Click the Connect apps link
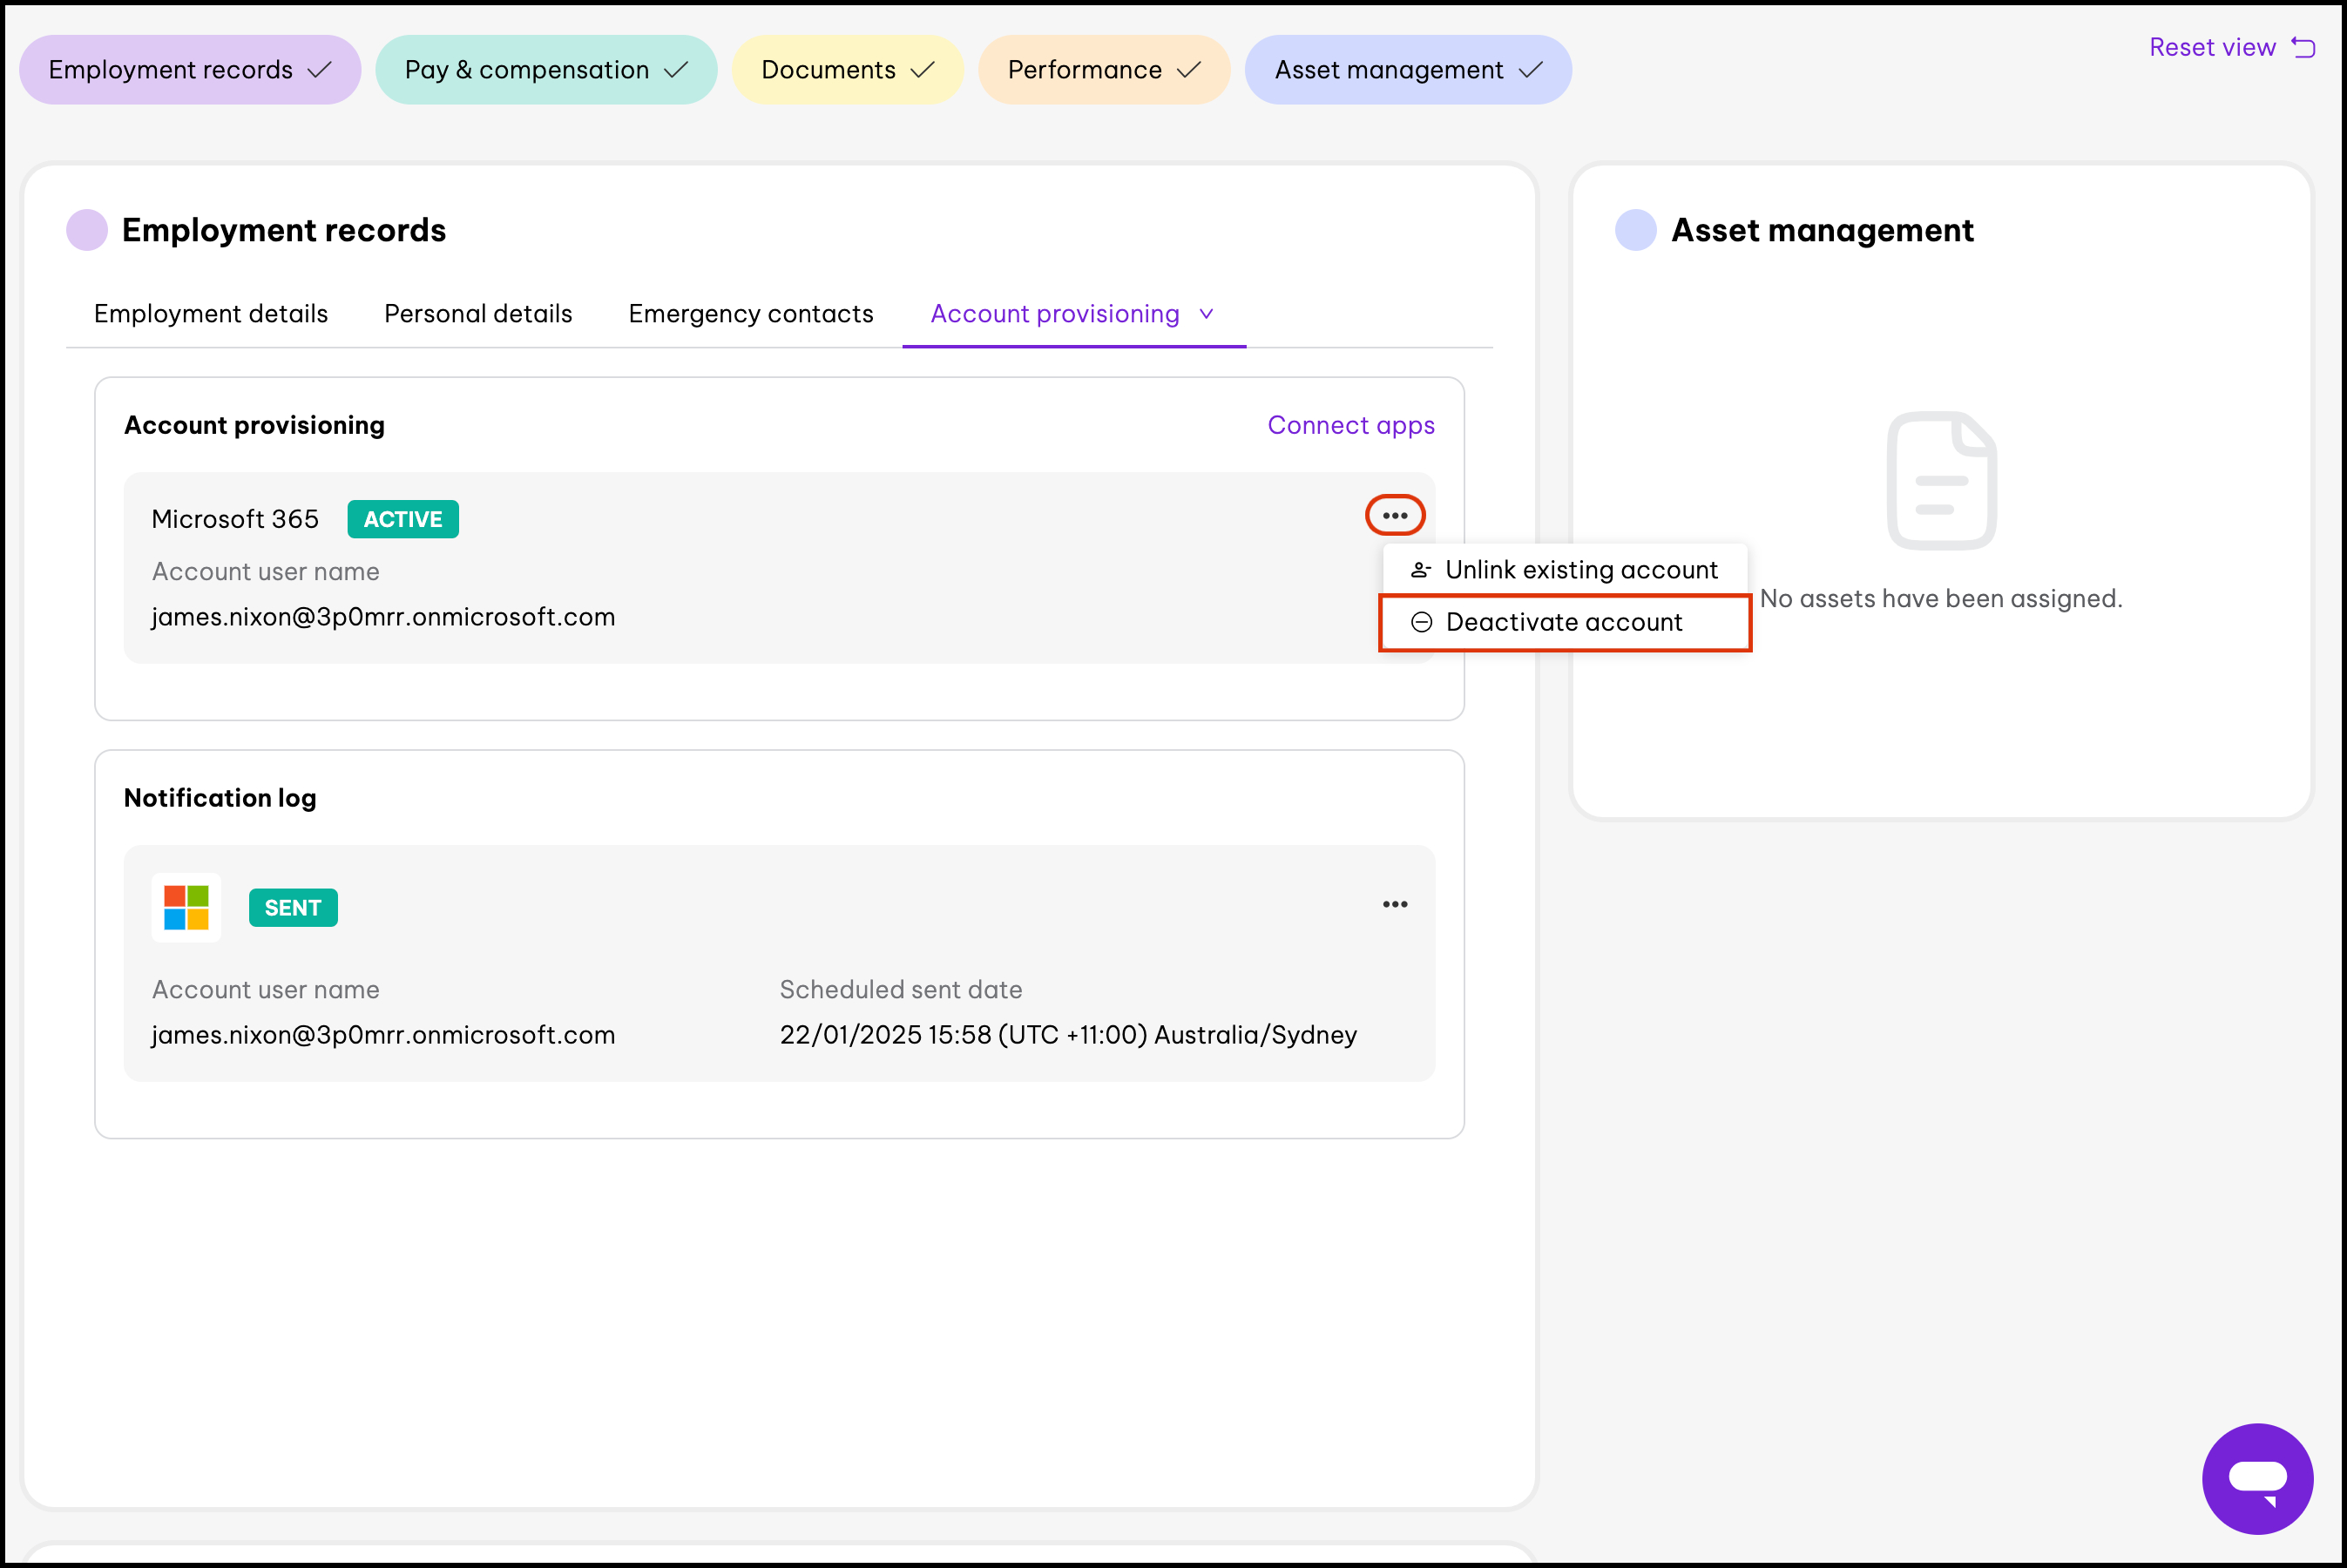 (x=1350, y=425)
